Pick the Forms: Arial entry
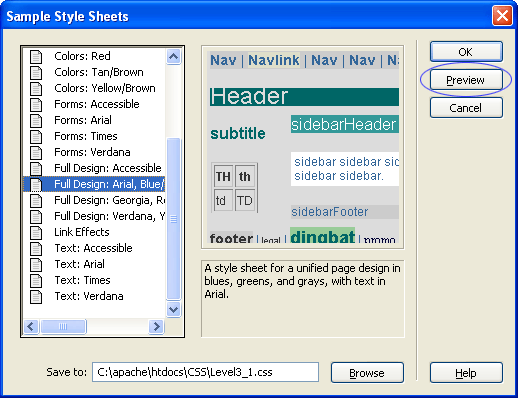518x398 pixels. 83,120
